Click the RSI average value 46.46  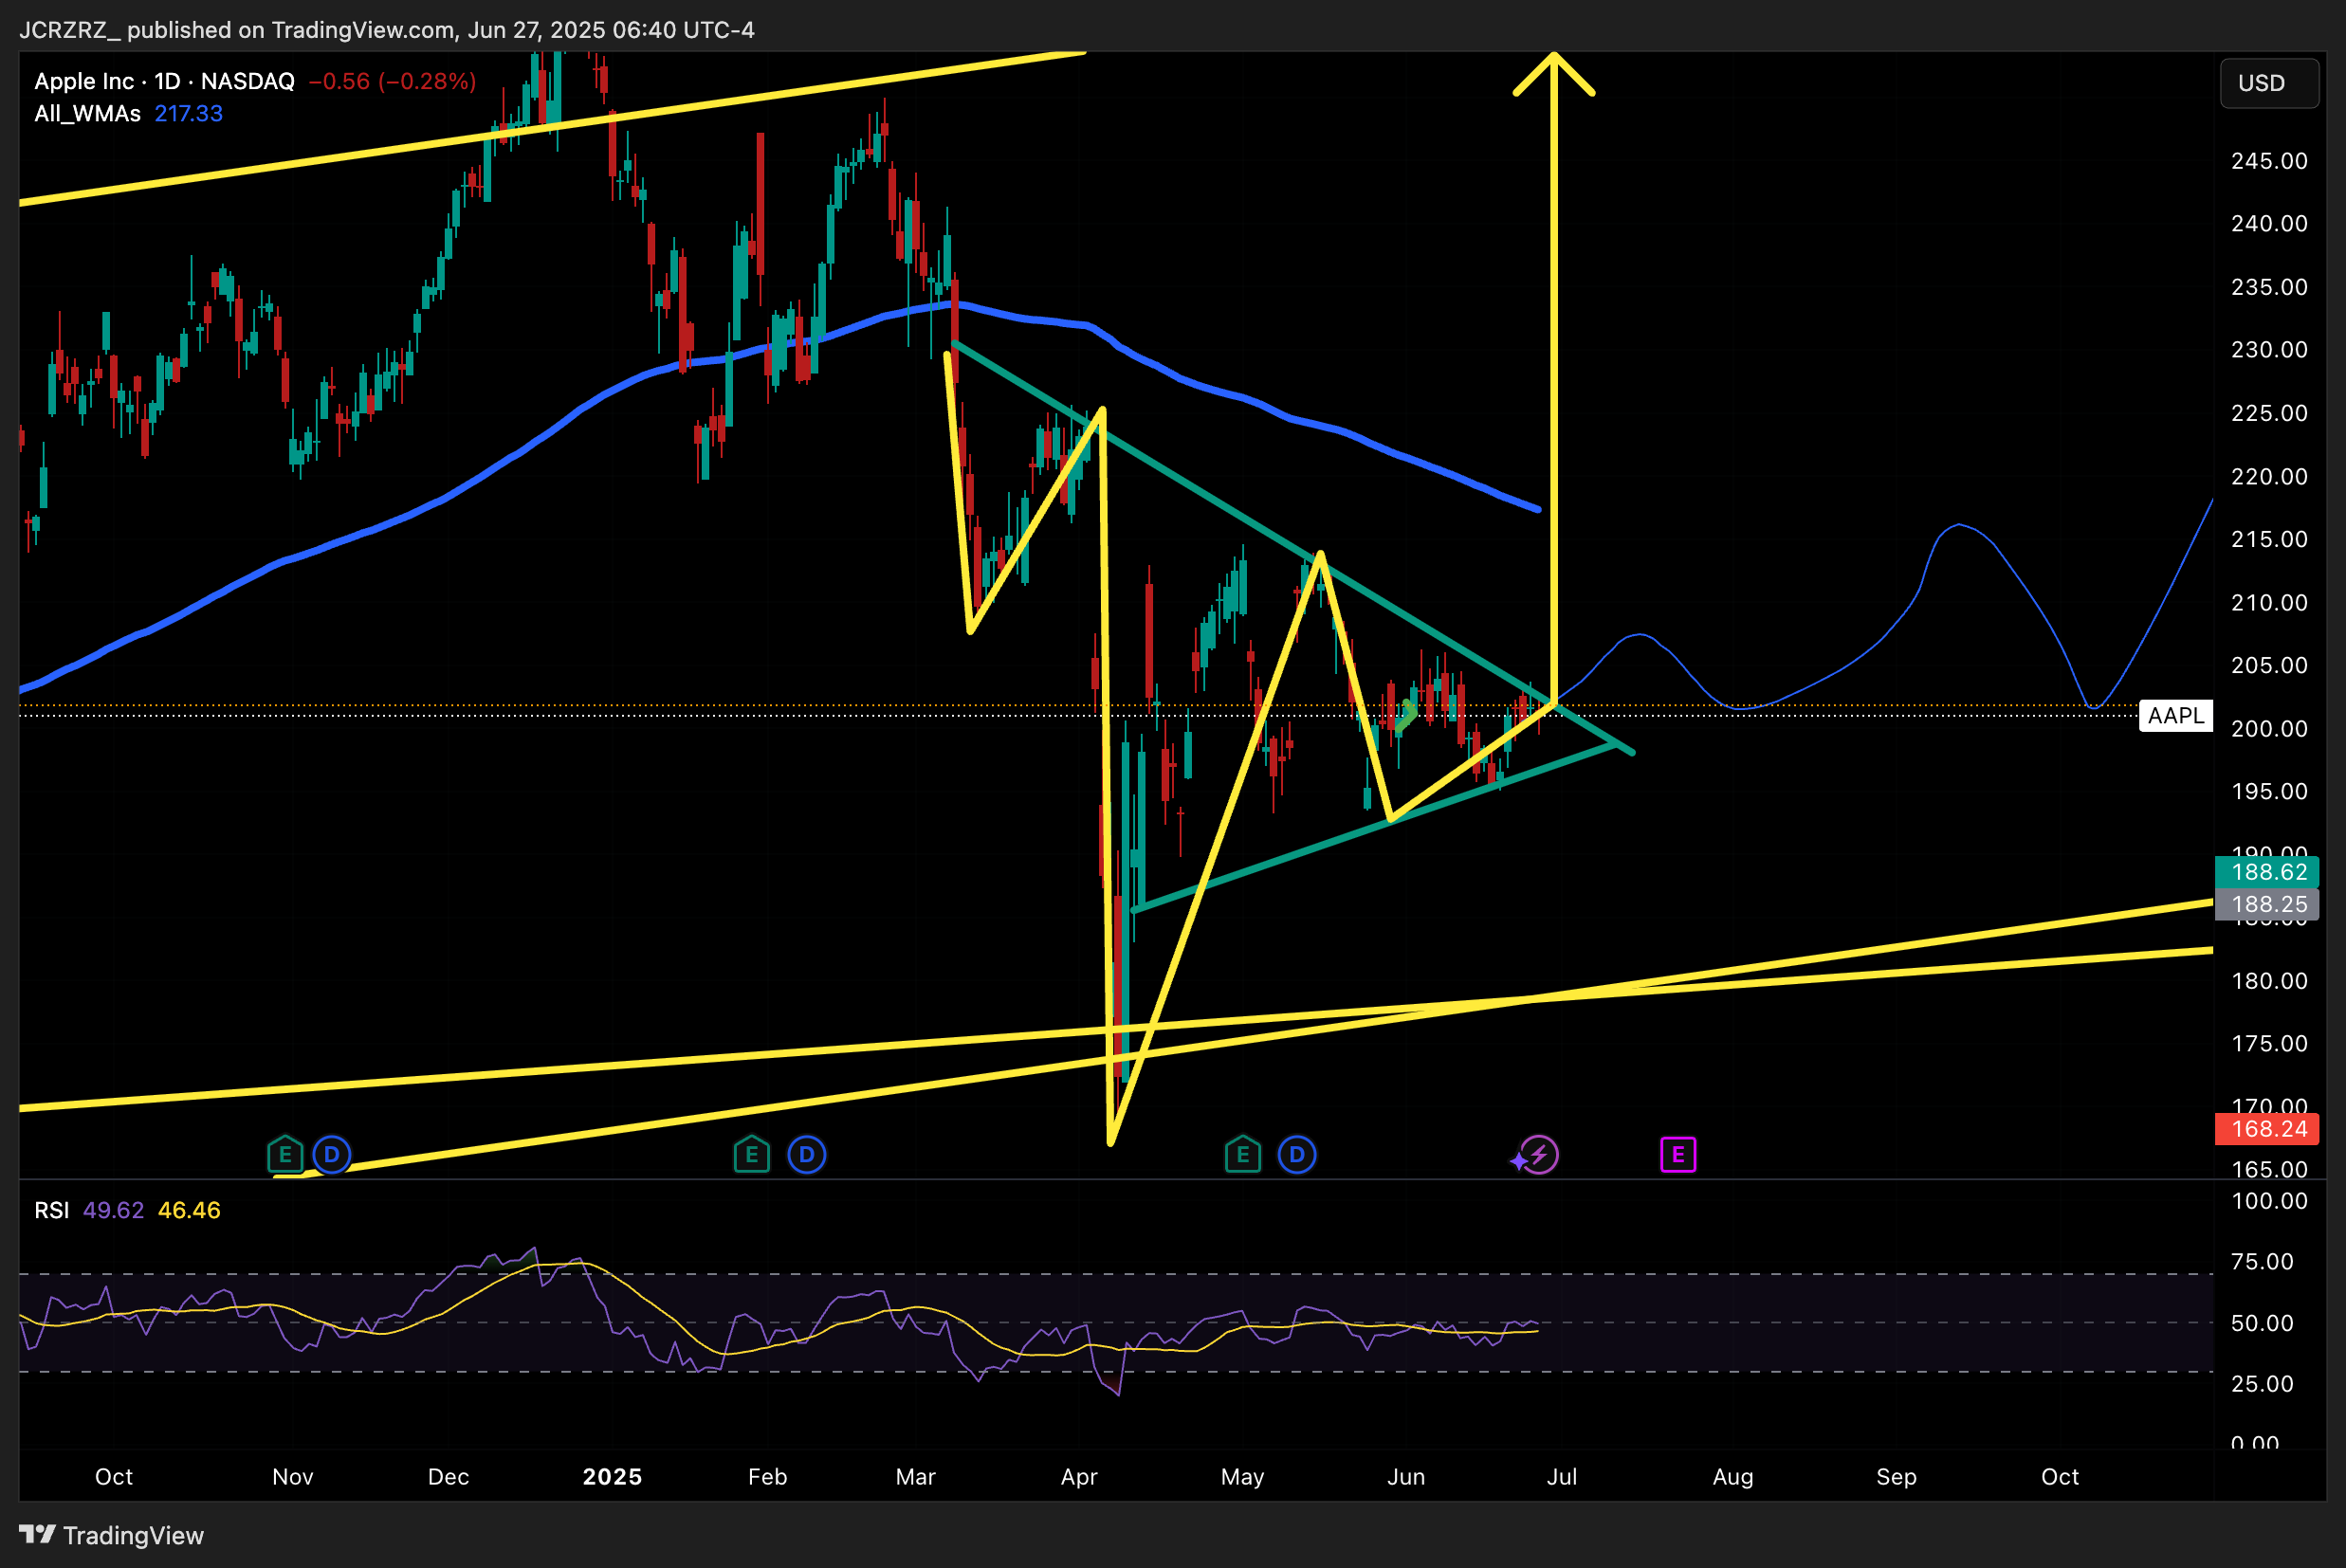[189, 1210]
